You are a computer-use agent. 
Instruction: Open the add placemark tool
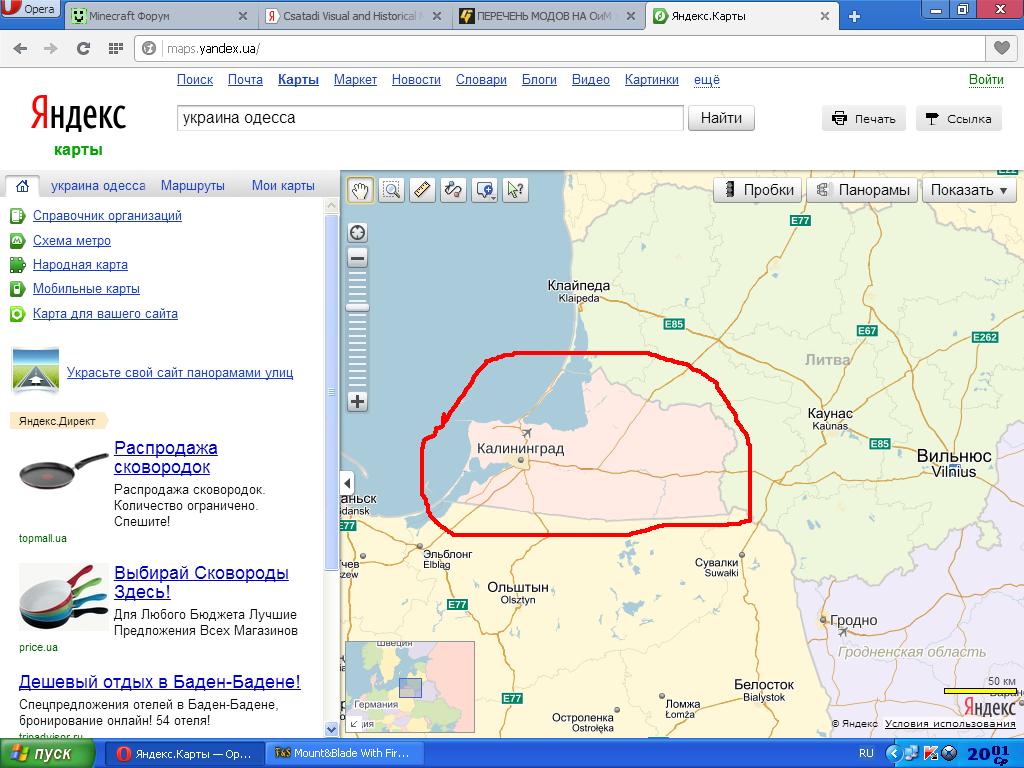485,190
